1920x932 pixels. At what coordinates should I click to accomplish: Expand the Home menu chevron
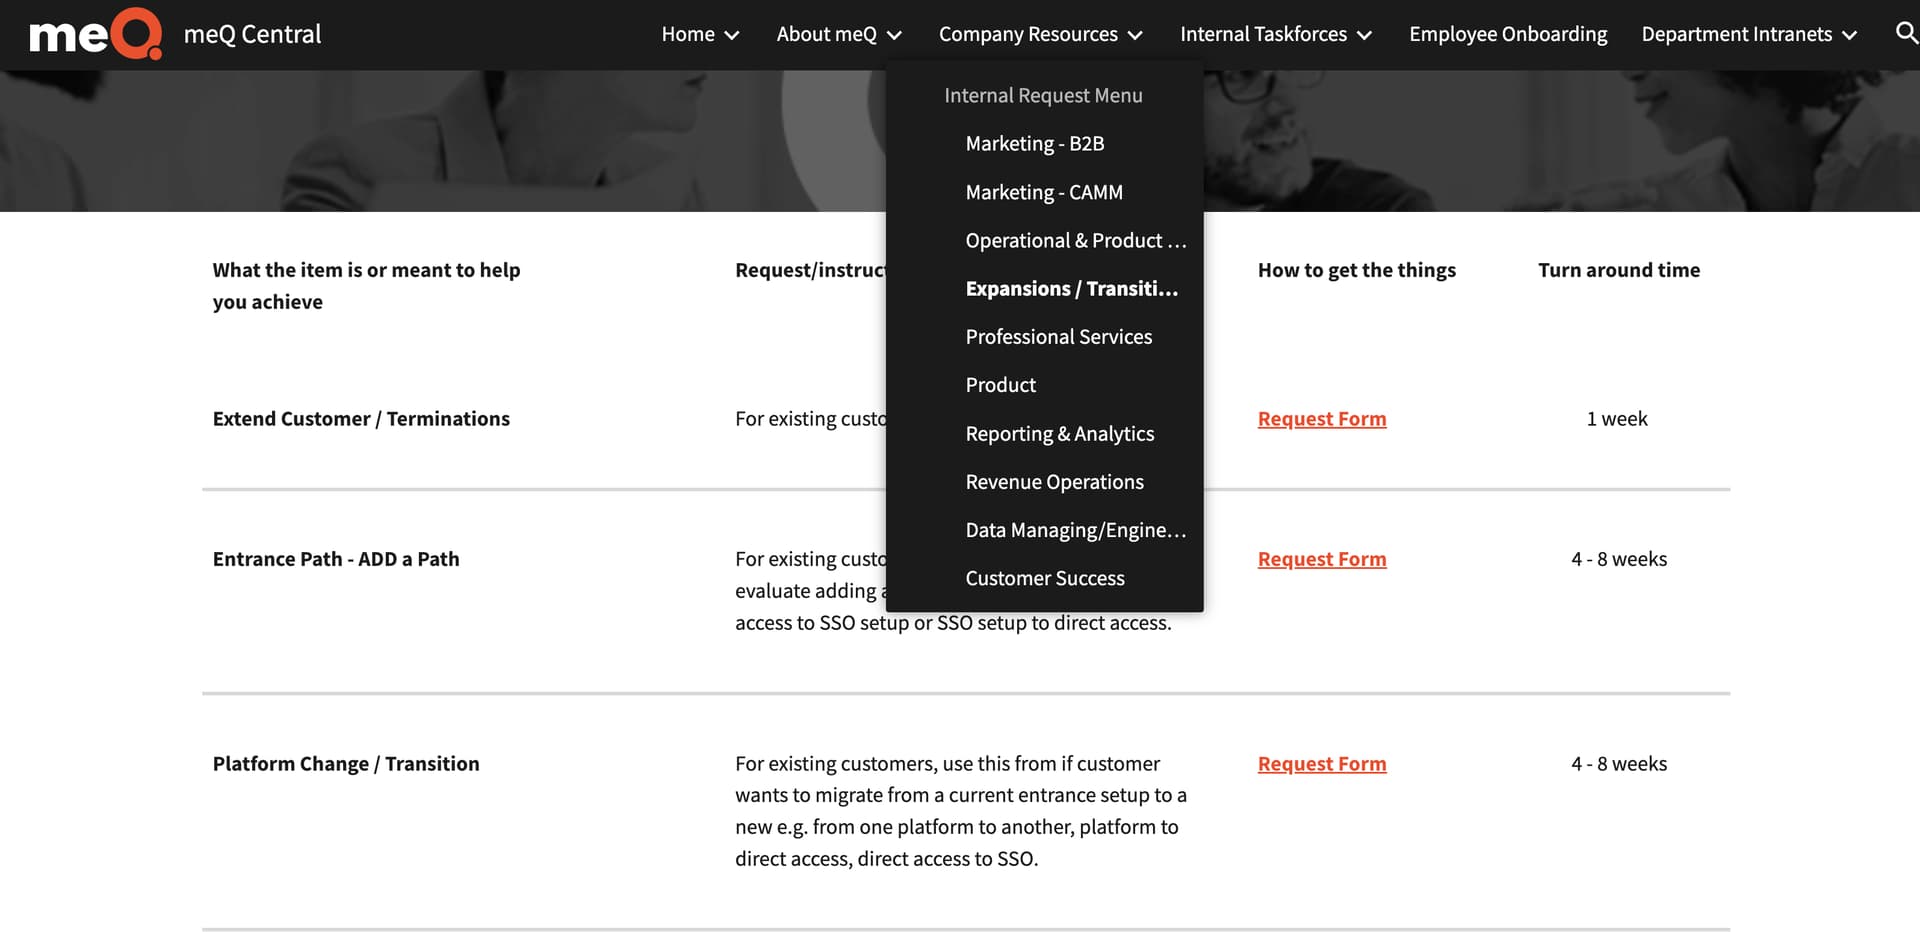(x=732, y=35)
